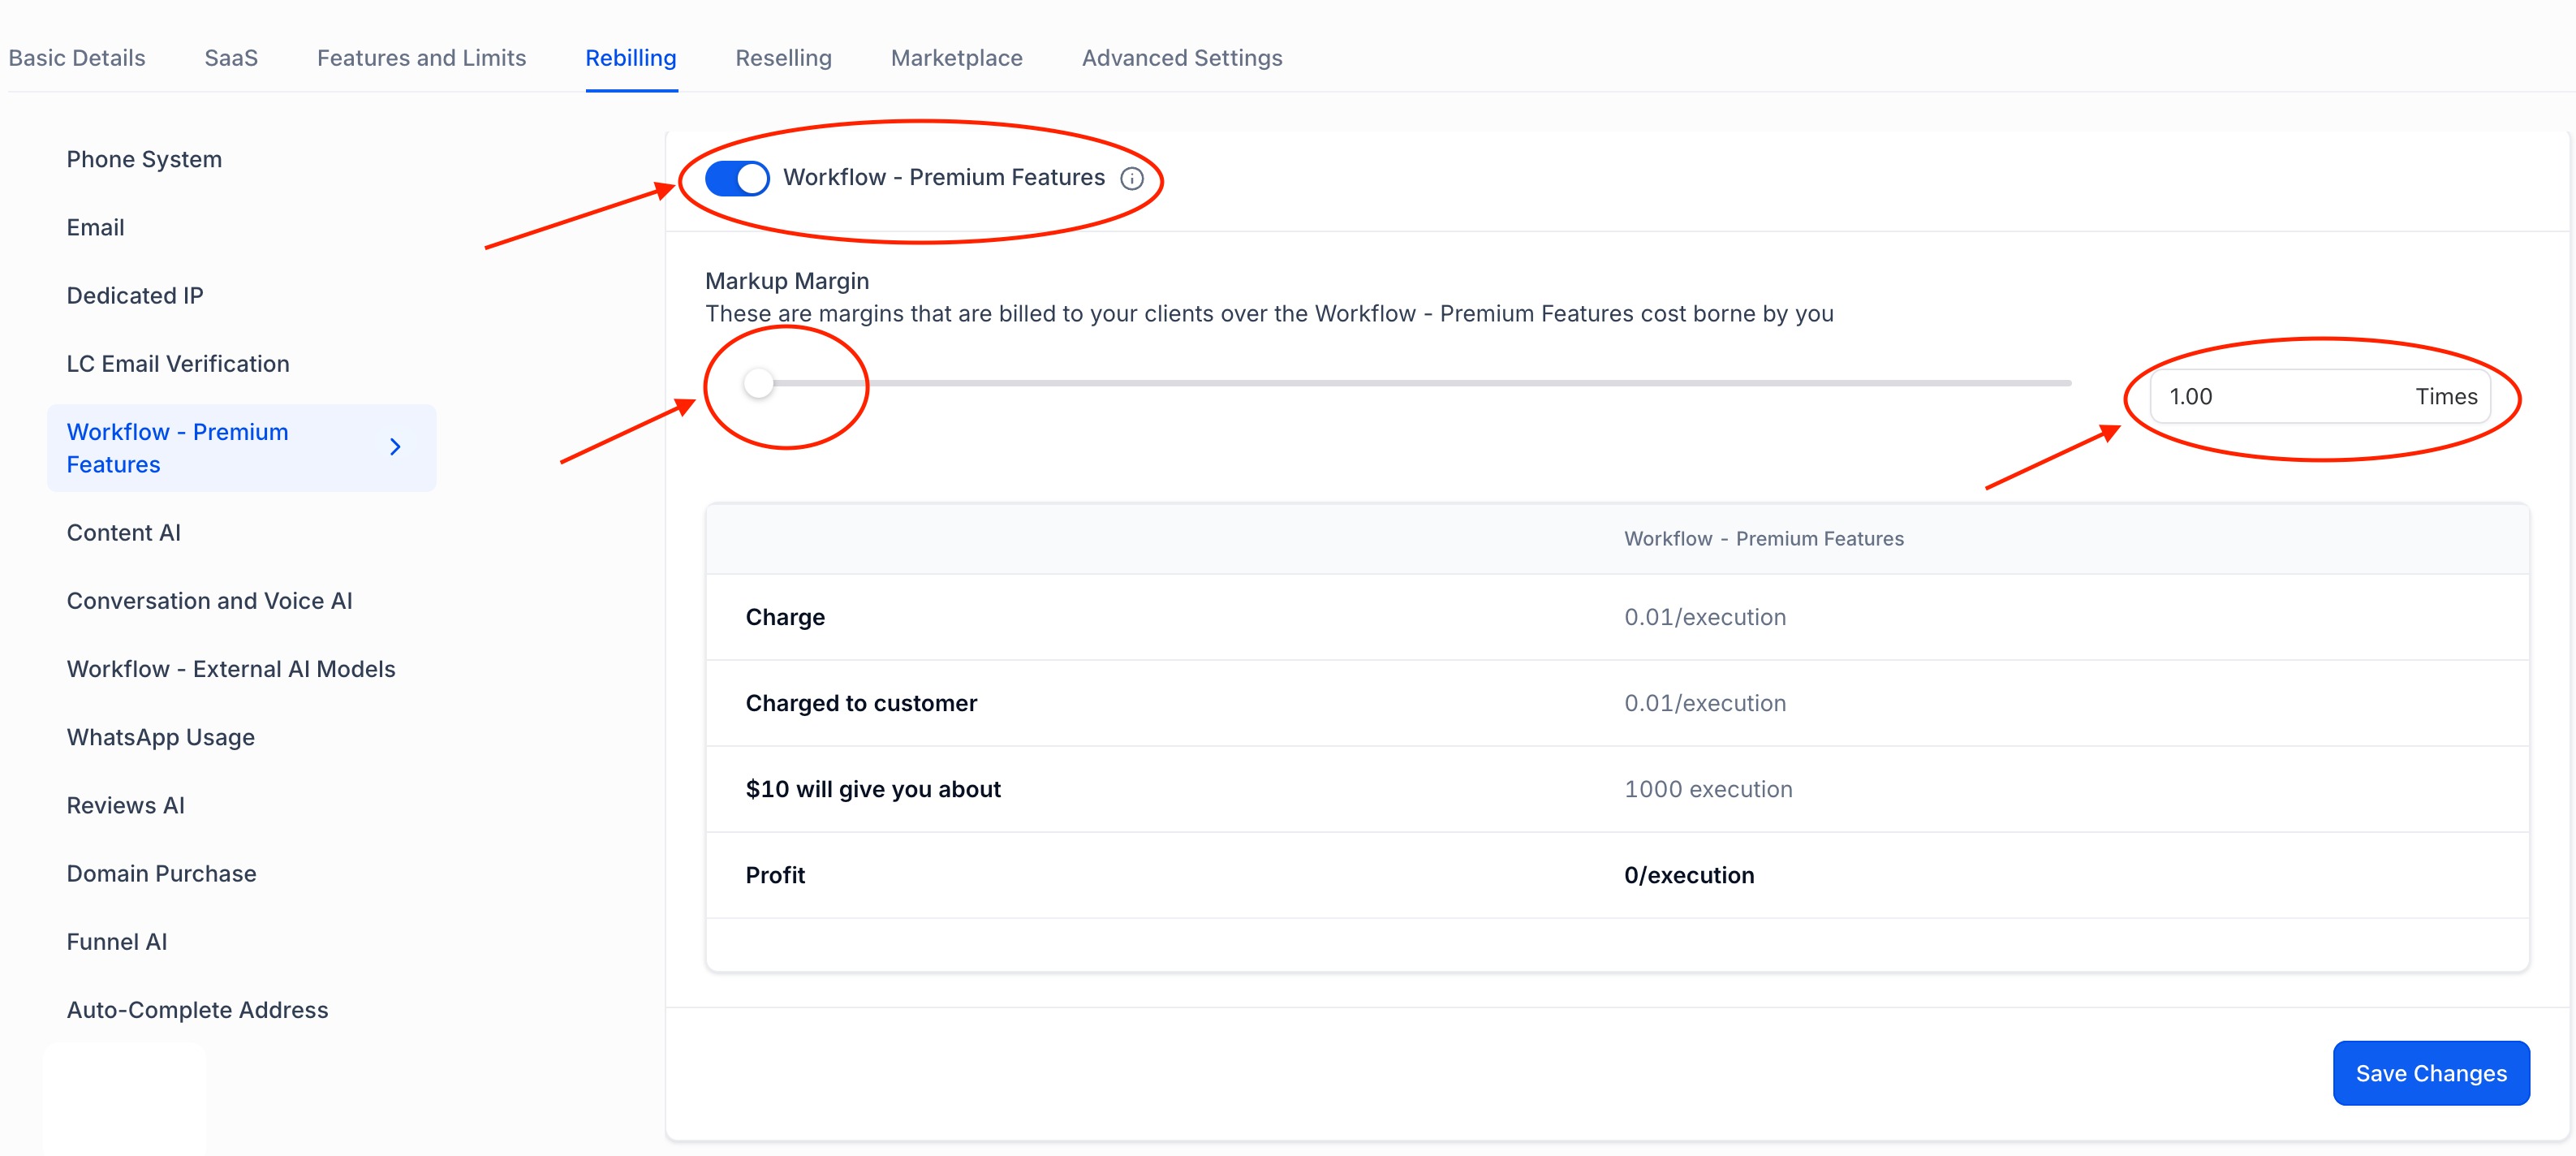This screenshot has height=1156, width=2576.
Task: Select WhatsApp Usage in sidebar
Action: [161, 737]
